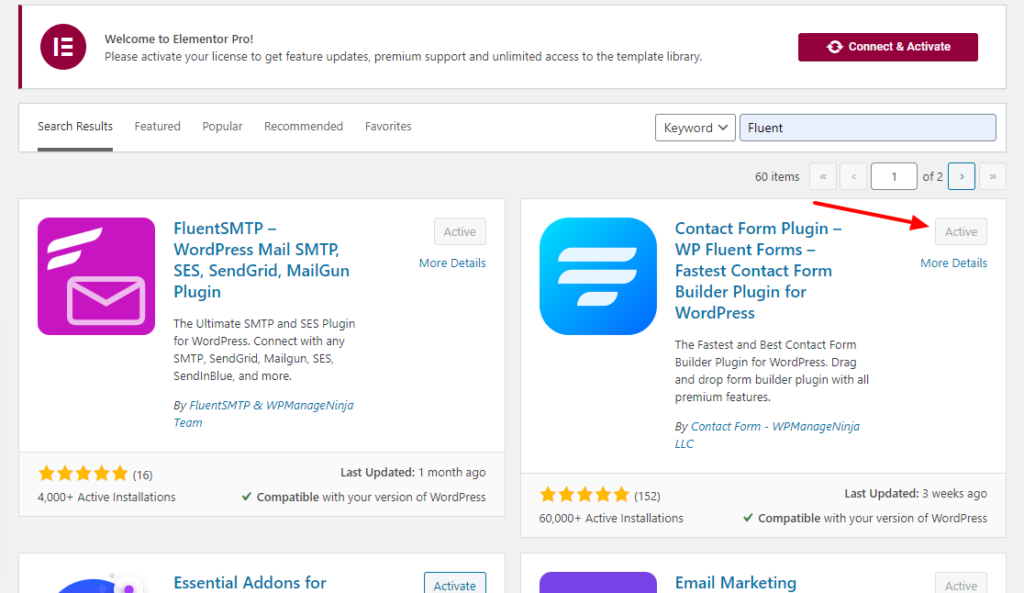Click the 60 items count text
The width and height of the screenshot is (1024, 593).
pyautogui.click(x=777, y=176)
